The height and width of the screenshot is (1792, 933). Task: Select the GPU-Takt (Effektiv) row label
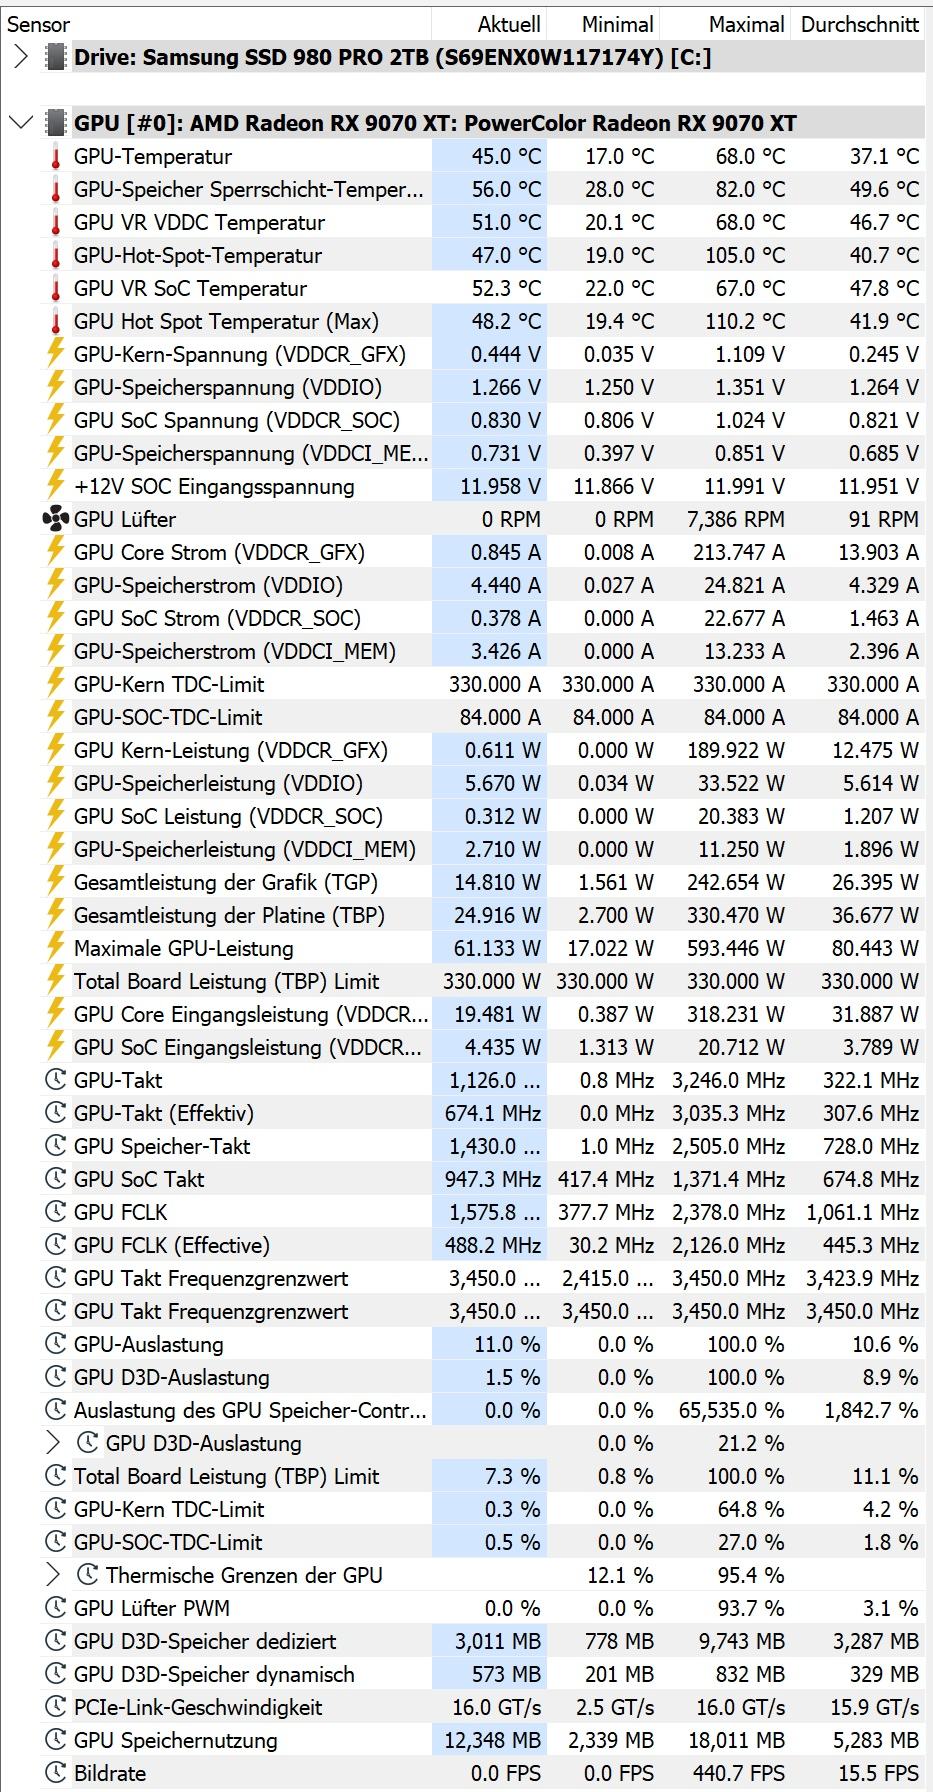(x=164, y=1114)
